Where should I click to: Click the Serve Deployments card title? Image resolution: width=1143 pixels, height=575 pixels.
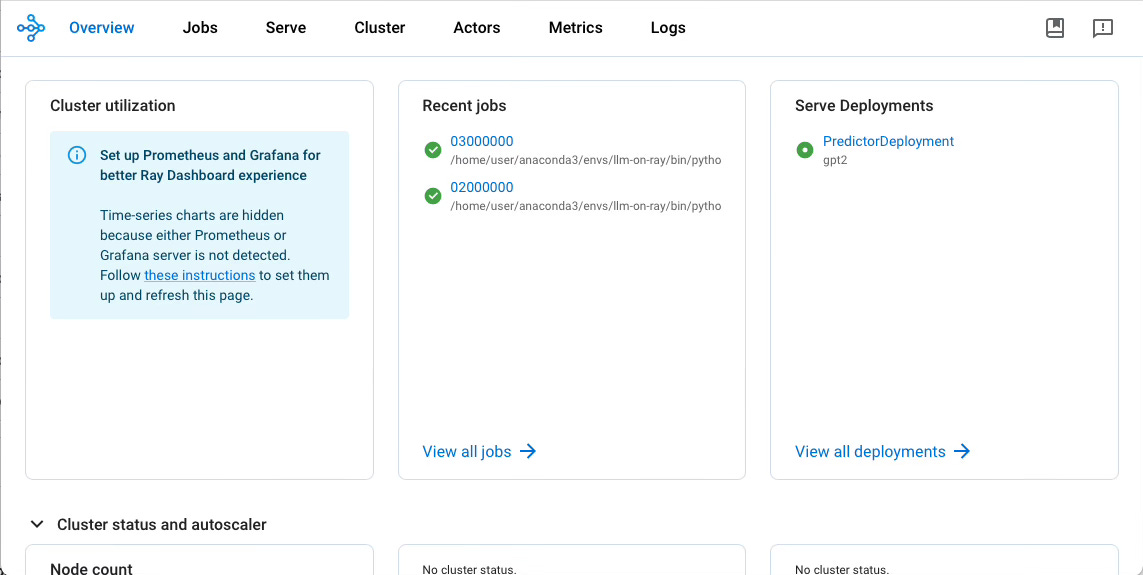pos(864,106)
